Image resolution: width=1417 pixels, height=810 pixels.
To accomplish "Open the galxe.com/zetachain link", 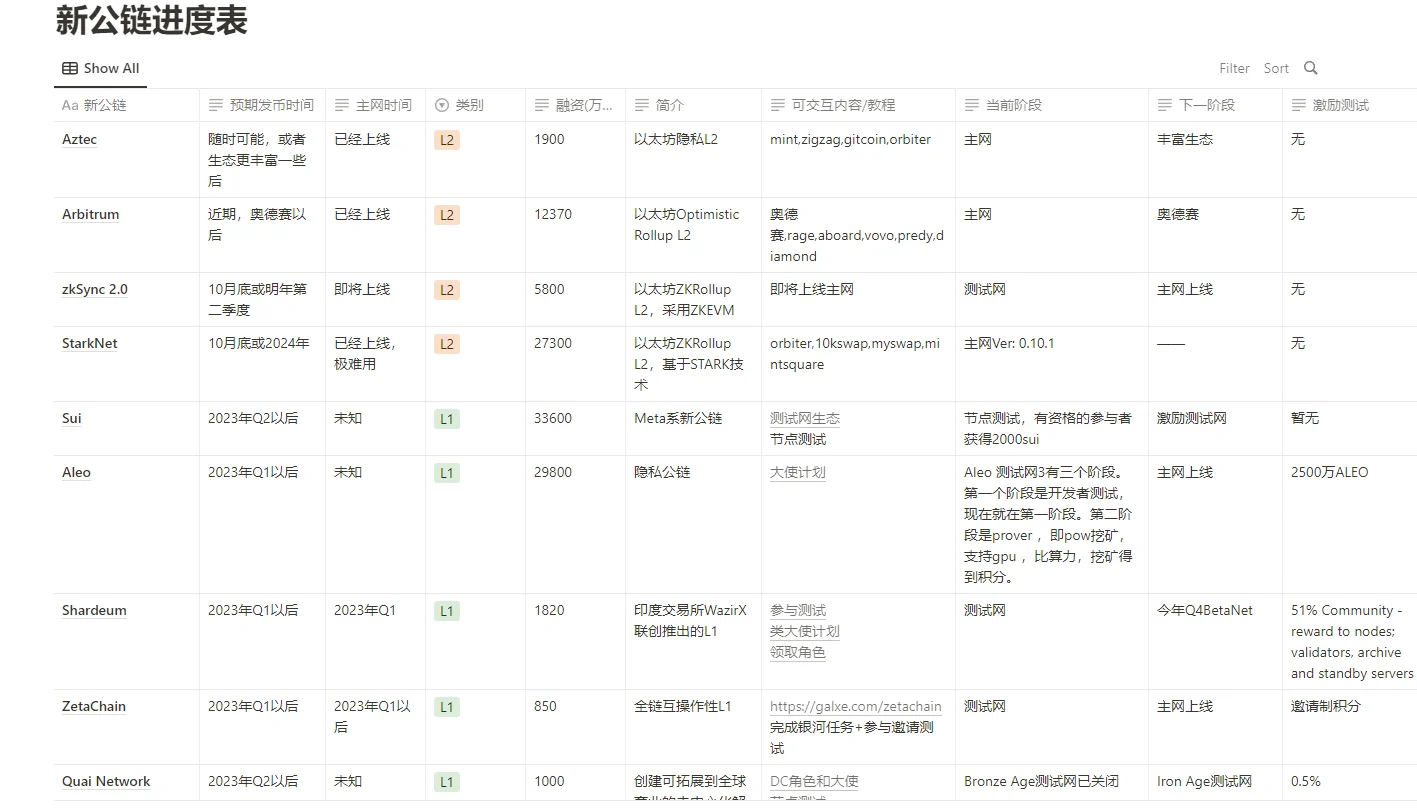I will (x=855, y=706).
